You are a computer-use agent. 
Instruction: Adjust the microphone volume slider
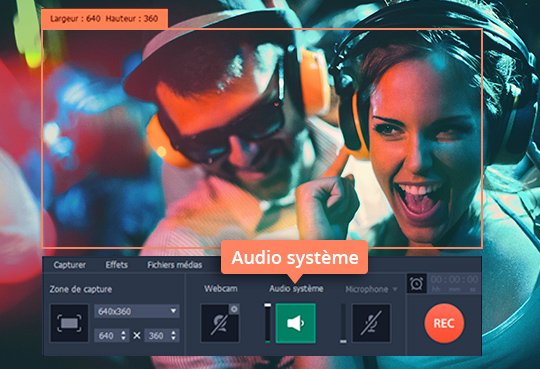343,323
